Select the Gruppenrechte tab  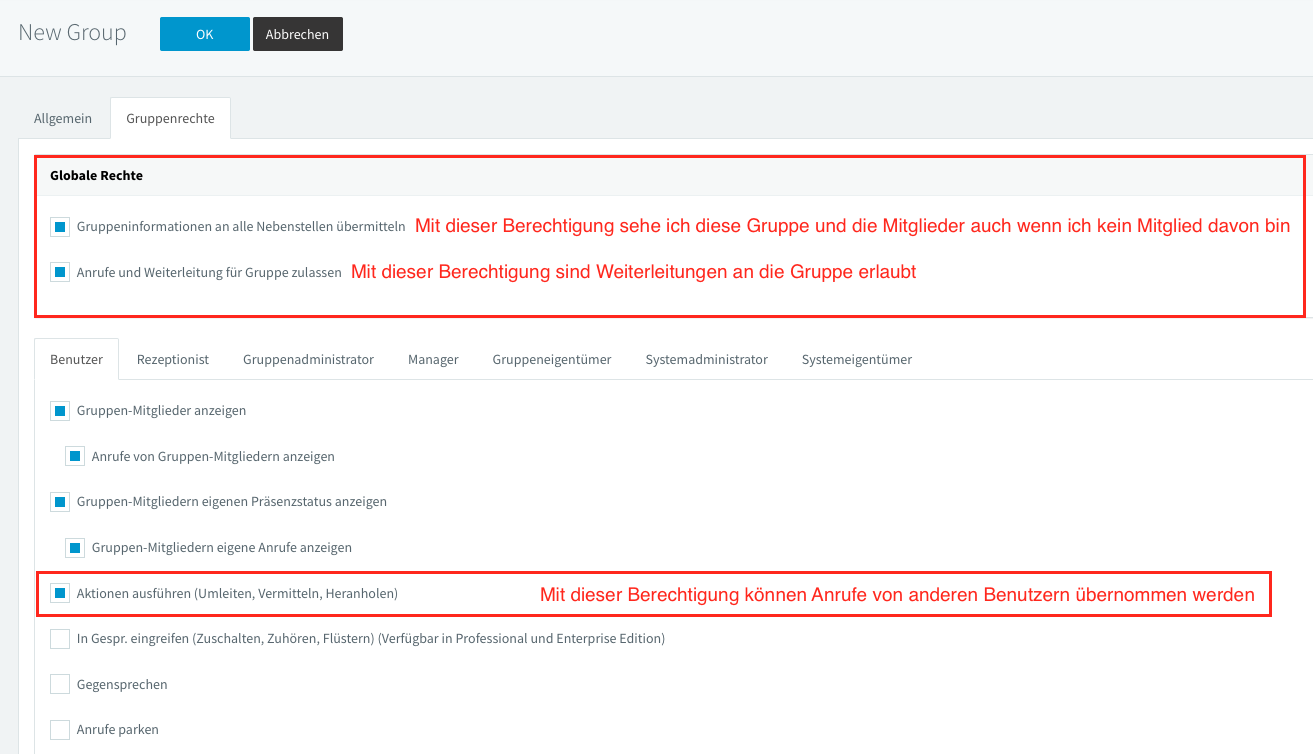click(170, 118)
